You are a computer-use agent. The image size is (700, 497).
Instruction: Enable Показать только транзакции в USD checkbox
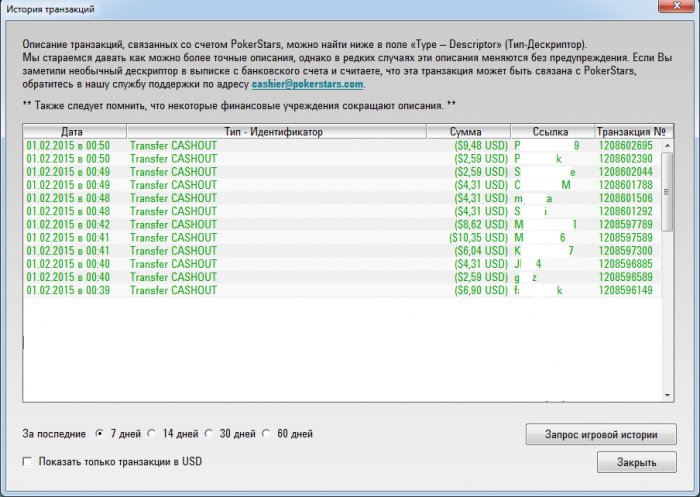tap(28, 461)
